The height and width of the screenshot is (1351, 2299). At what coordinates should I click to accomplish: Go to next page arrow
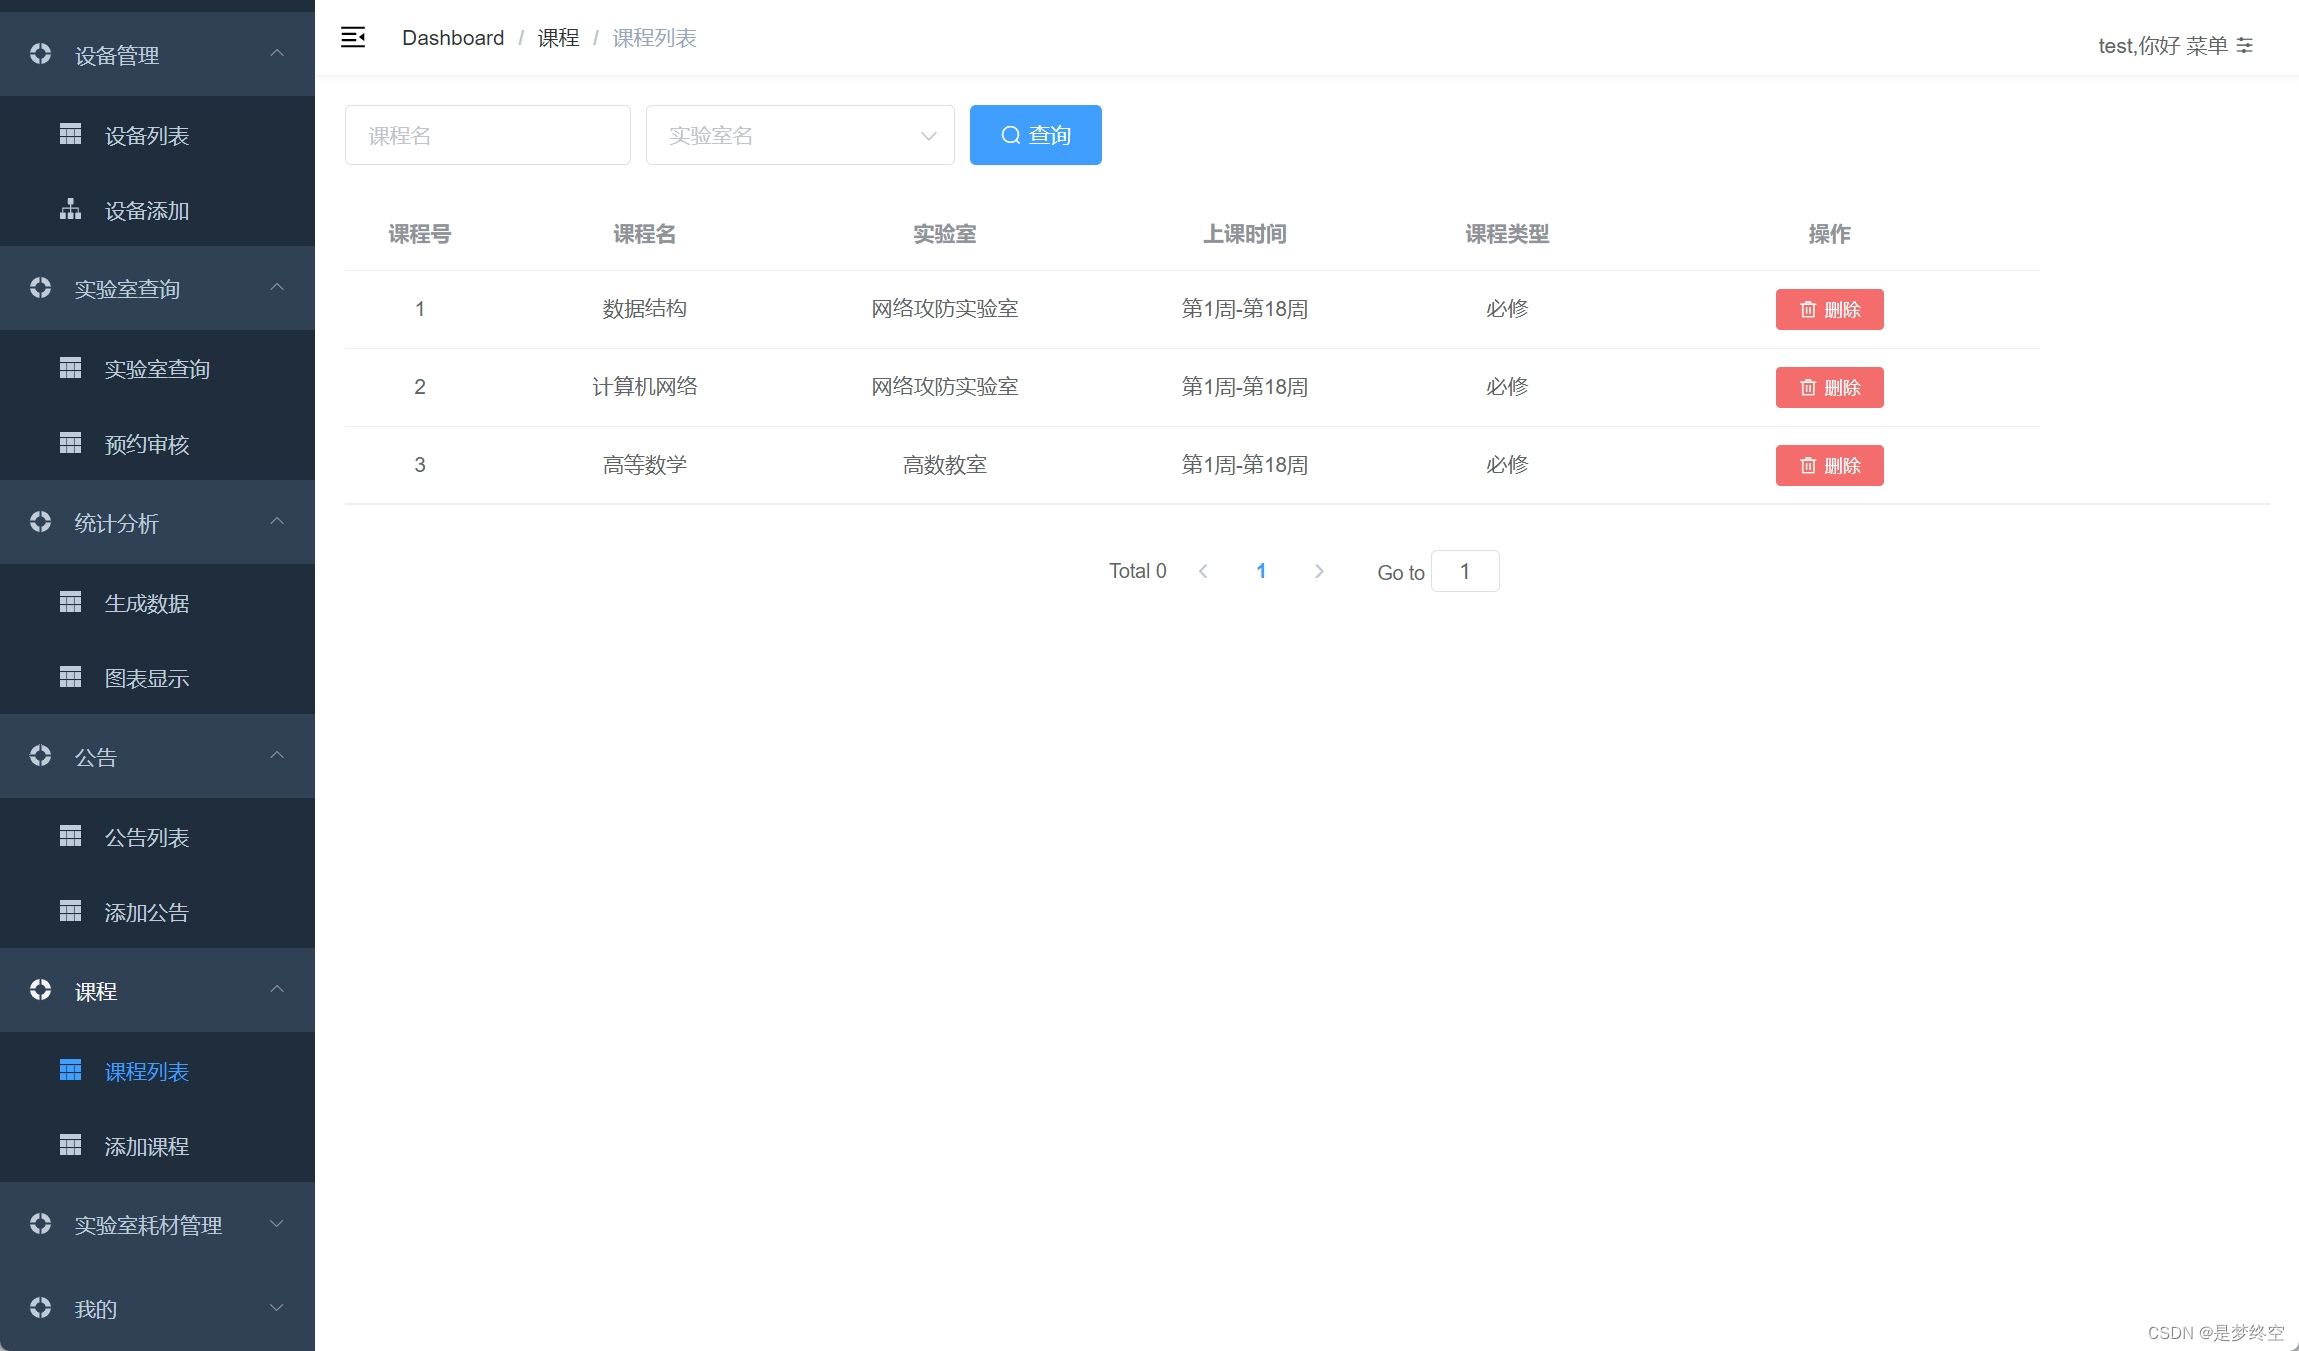tap(1319, 571)
